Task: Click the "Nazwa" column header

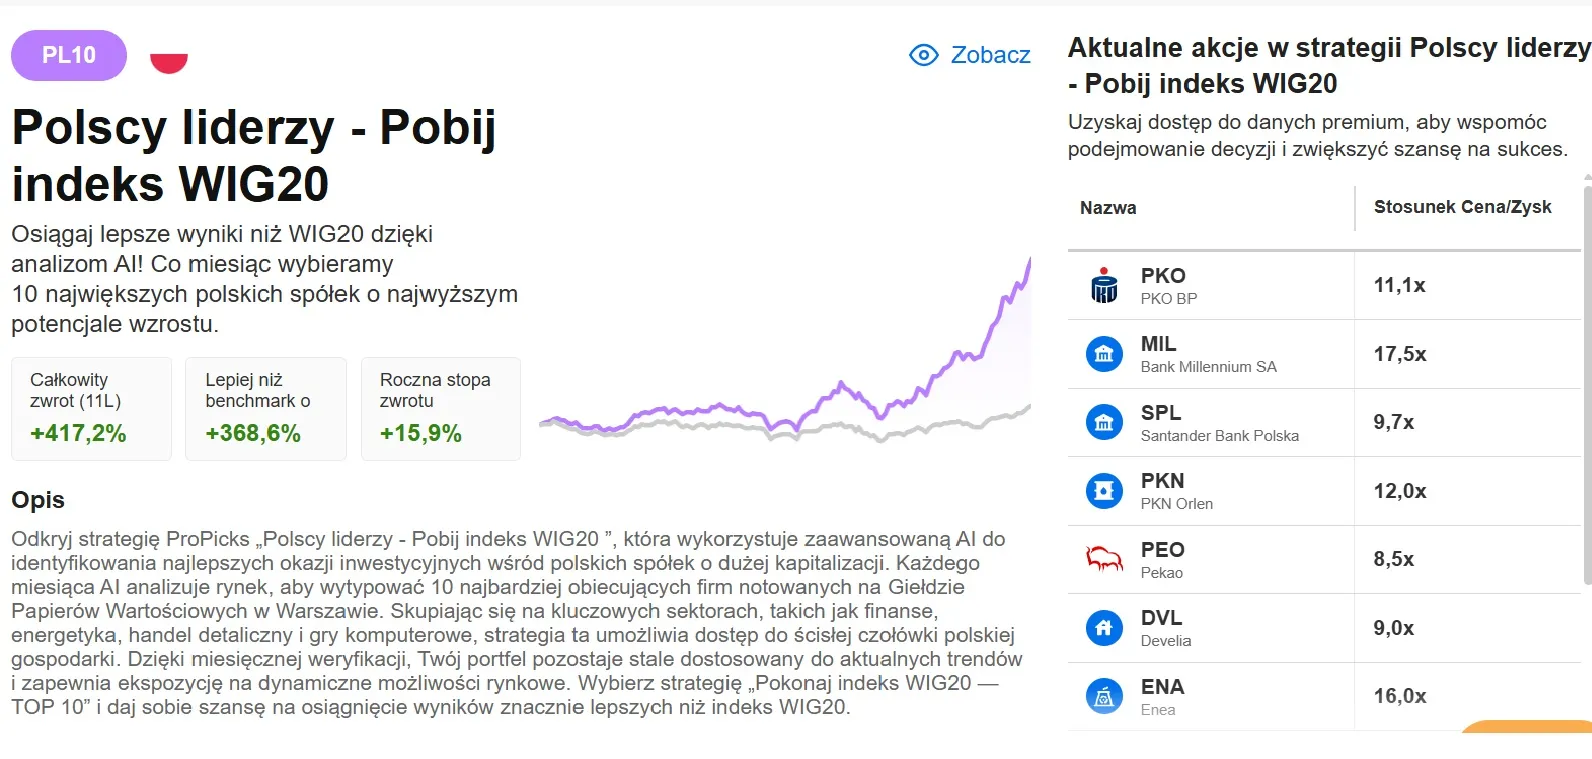Action: pos(1108,207)
